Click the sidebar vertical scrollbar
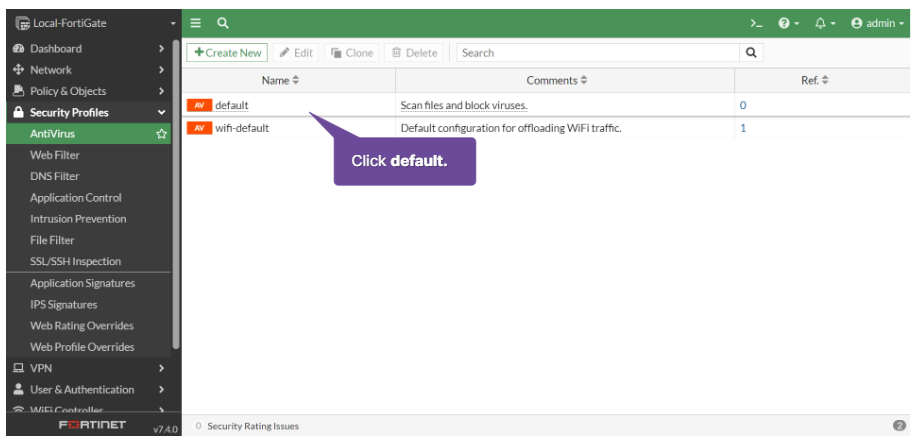Viewport: 919px width, 448px height. point(176,194)
